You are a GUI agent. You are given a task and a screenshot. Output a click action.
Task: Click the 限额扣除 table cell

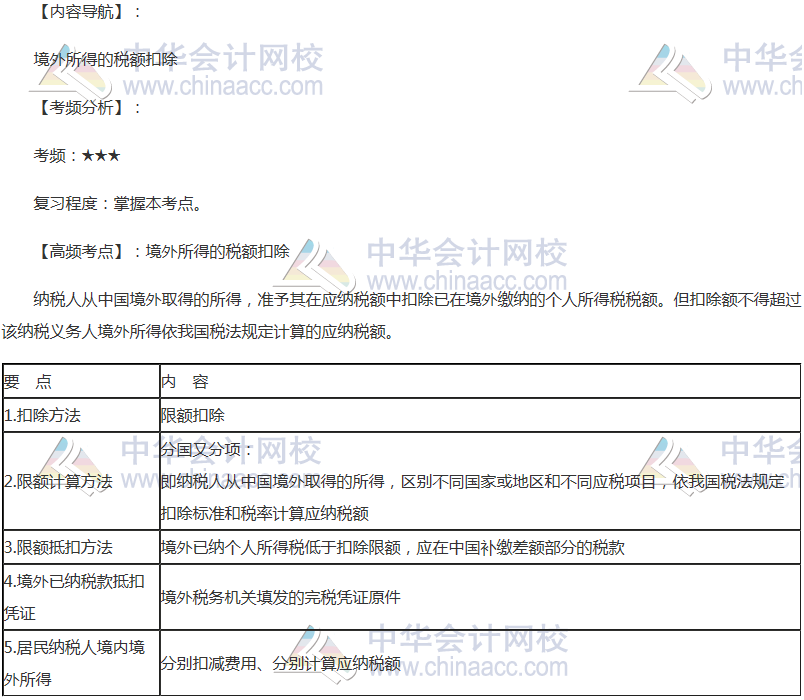coord(193,415)
